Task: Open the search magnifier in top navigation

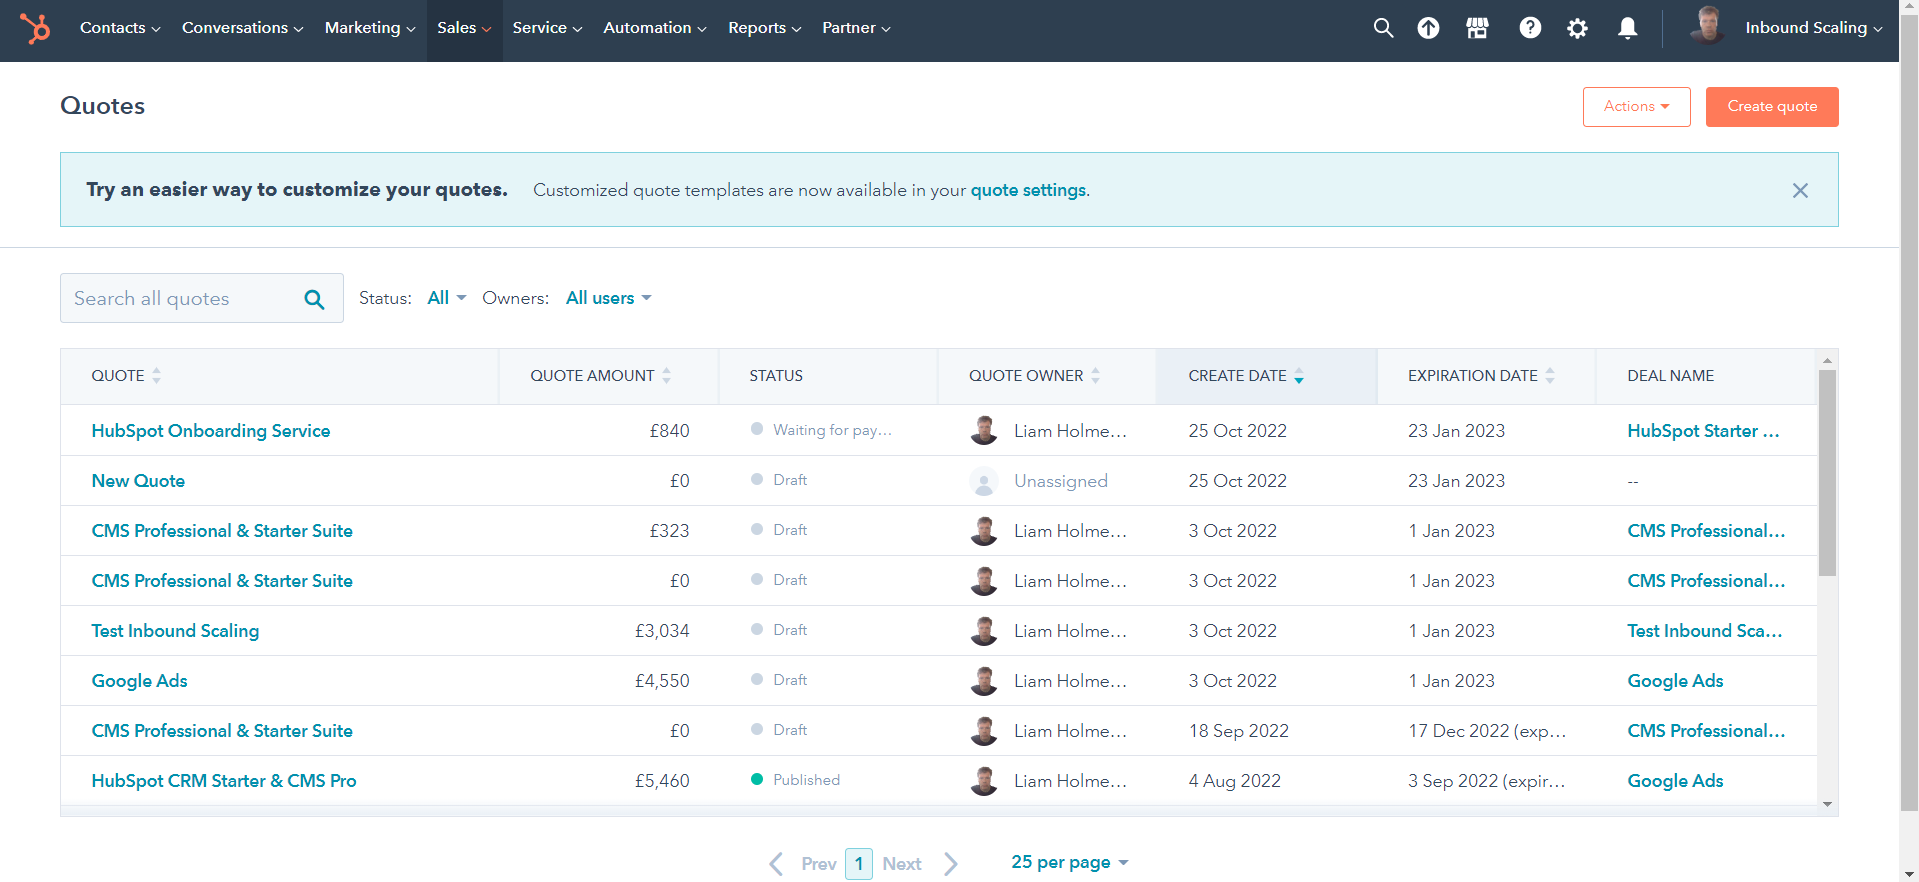Action: coord(1383,28)
